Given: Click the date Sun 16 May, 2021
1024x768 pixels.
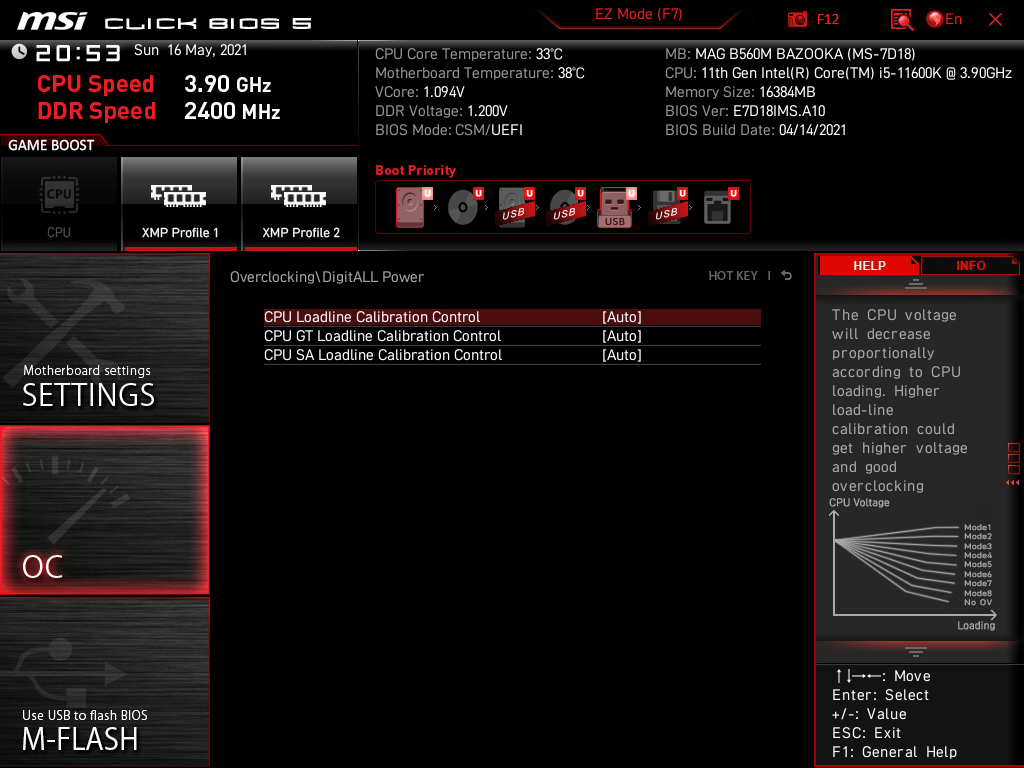Looking at the screenshot, I should click(191, 50).
